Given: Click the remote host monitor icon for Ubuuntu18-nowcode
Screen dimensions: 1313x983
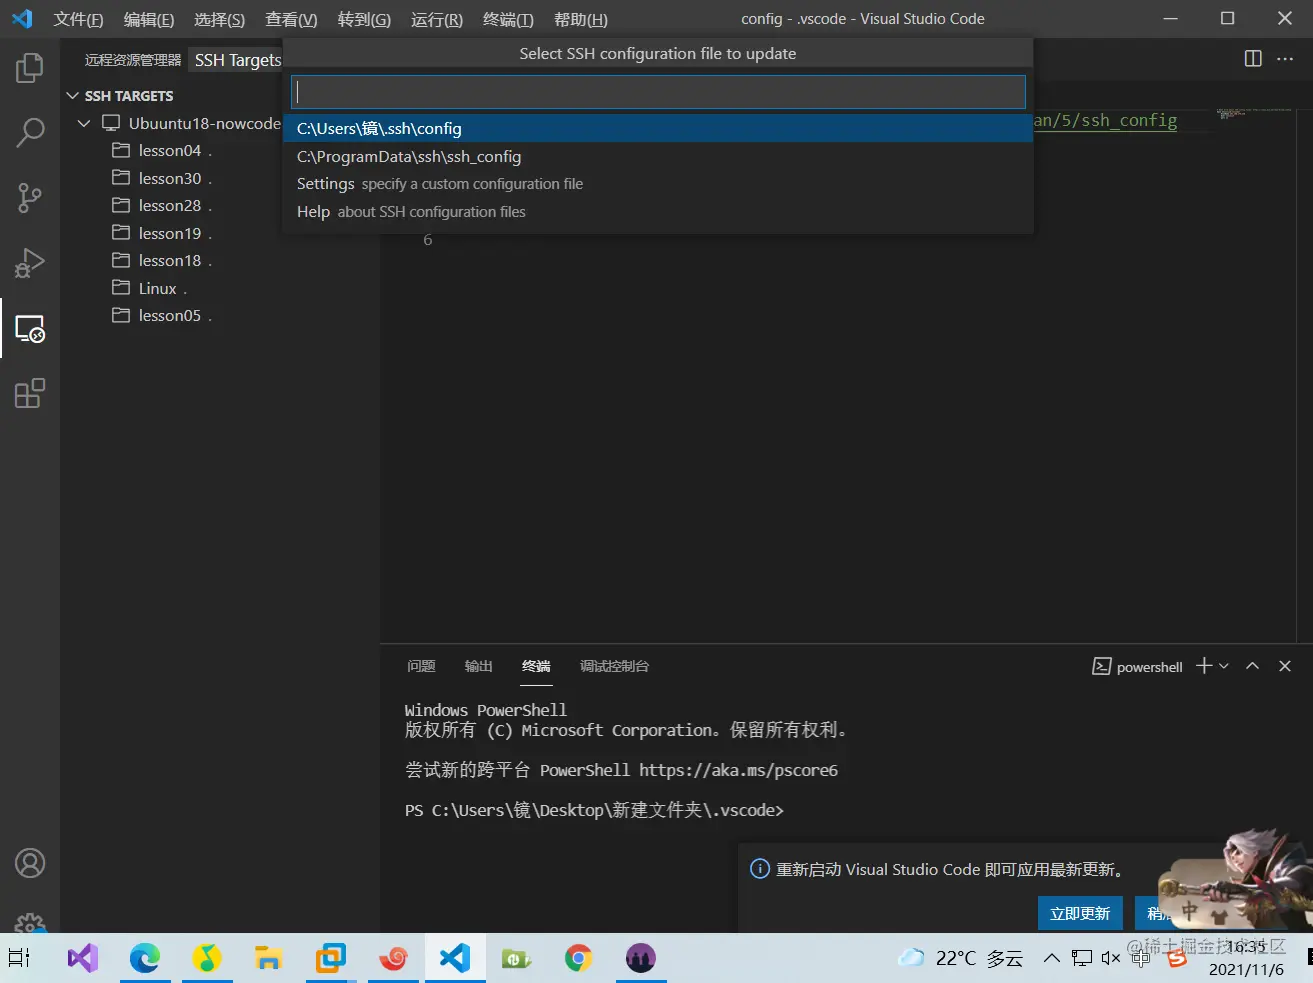Looking at the screenshot, I should point(111,123).
